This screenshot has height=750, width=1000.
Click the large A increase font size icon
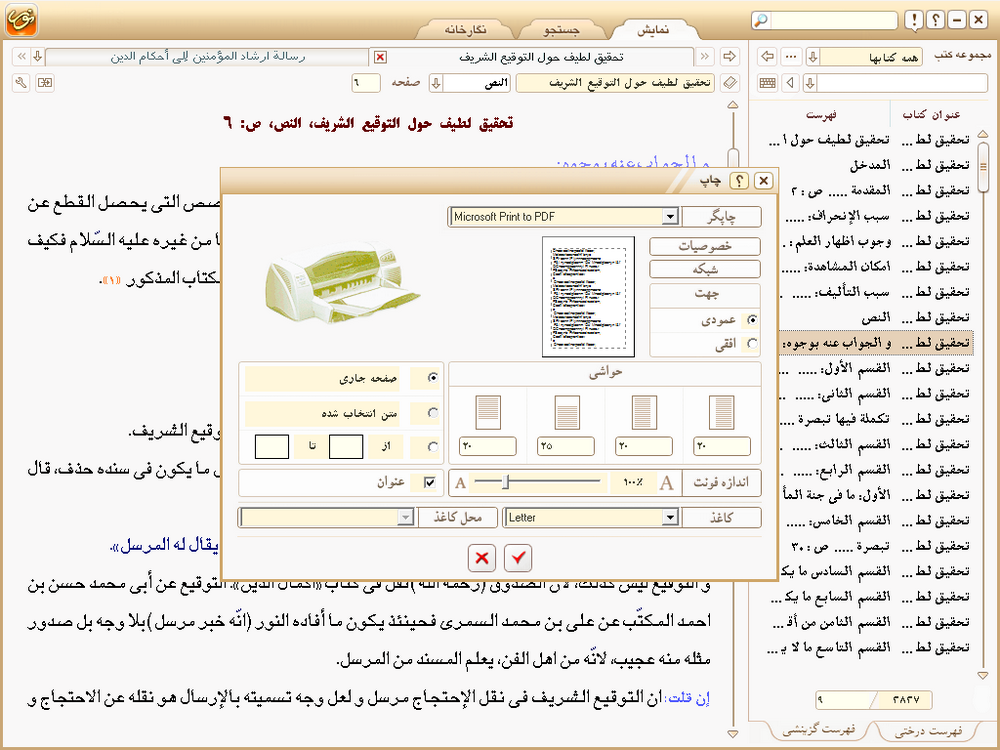[x=666, y=483]
